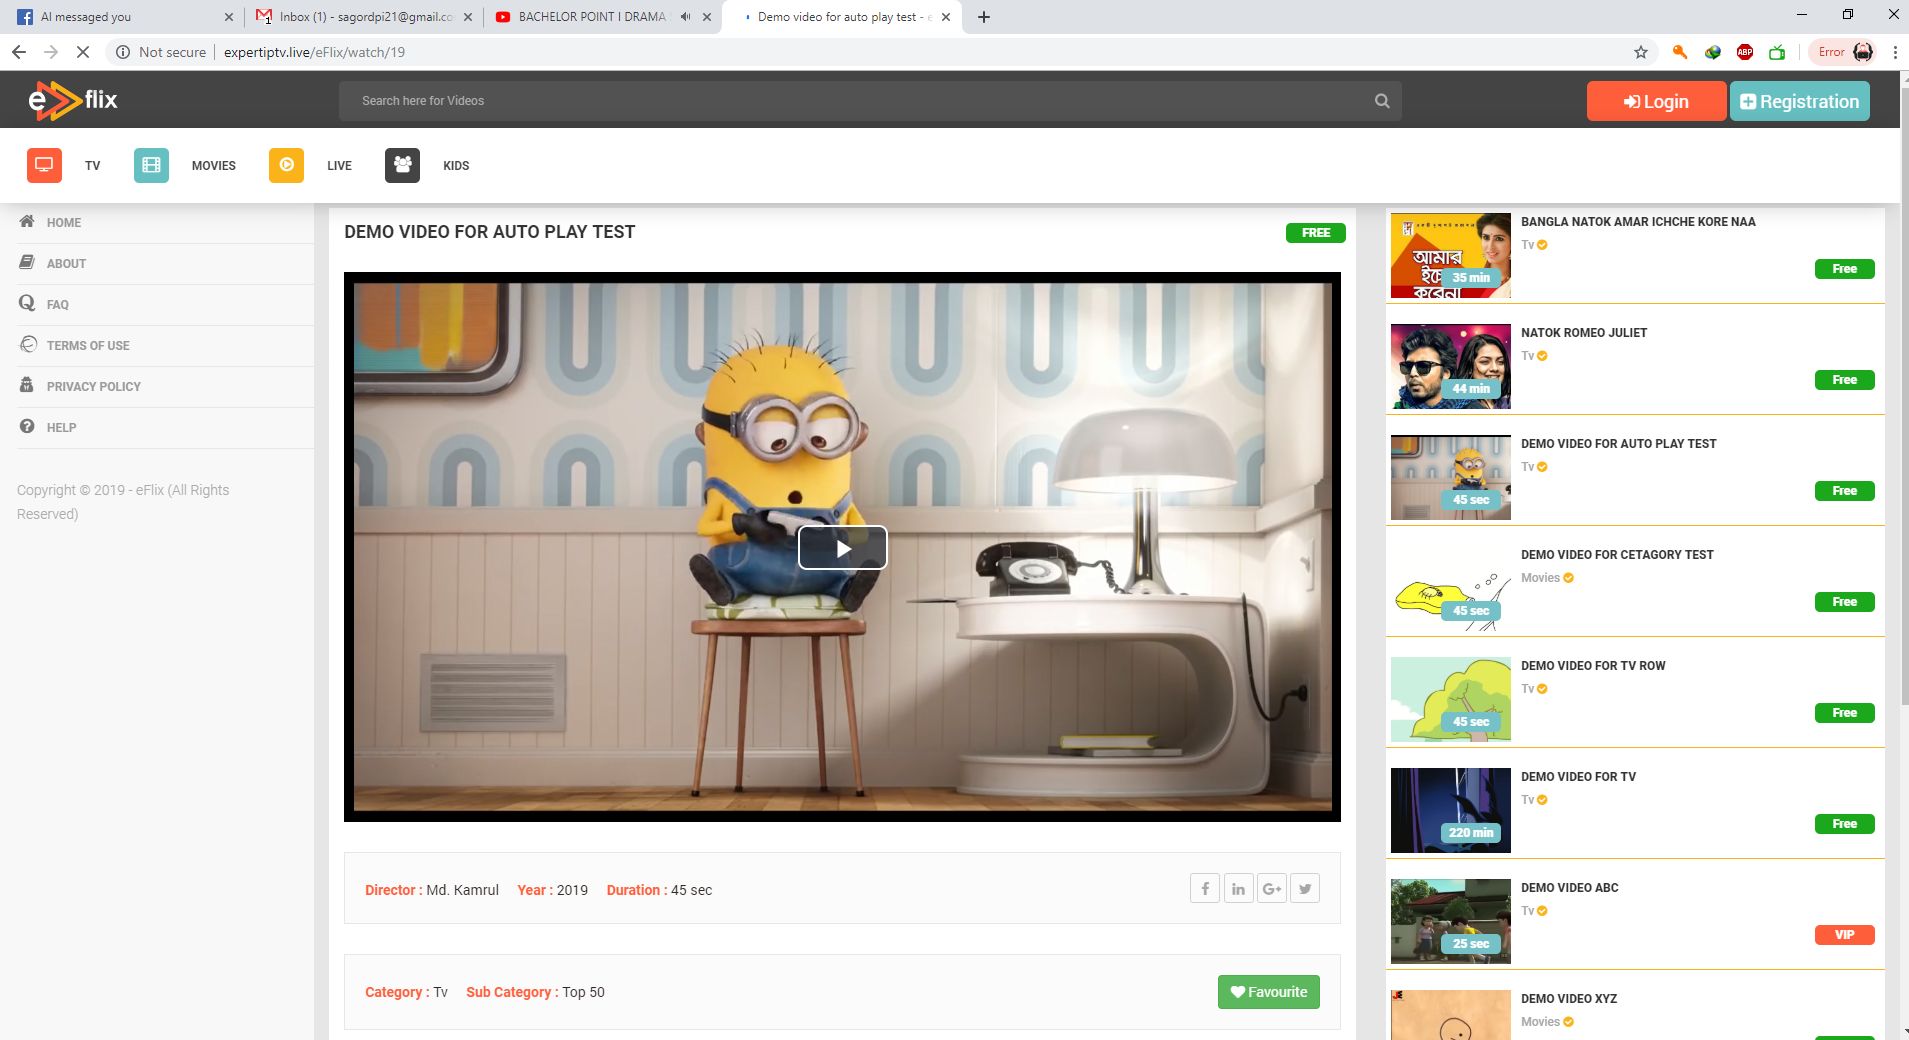Screen dimensions: 1909x1040
Task: Open the About page
Action: [66, 264]
